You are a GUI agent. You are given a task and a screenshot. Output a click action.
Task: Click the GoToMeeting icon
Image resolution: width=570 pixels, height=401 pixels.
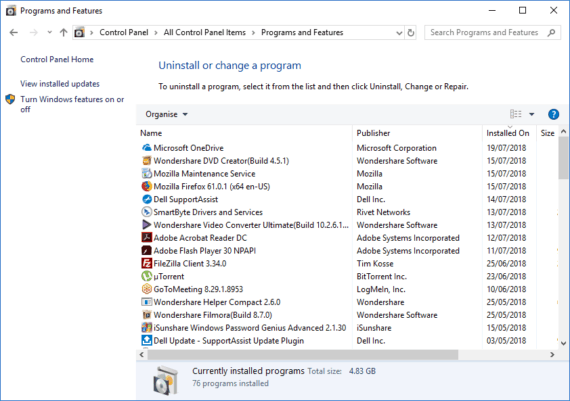(x=146, y=289)
